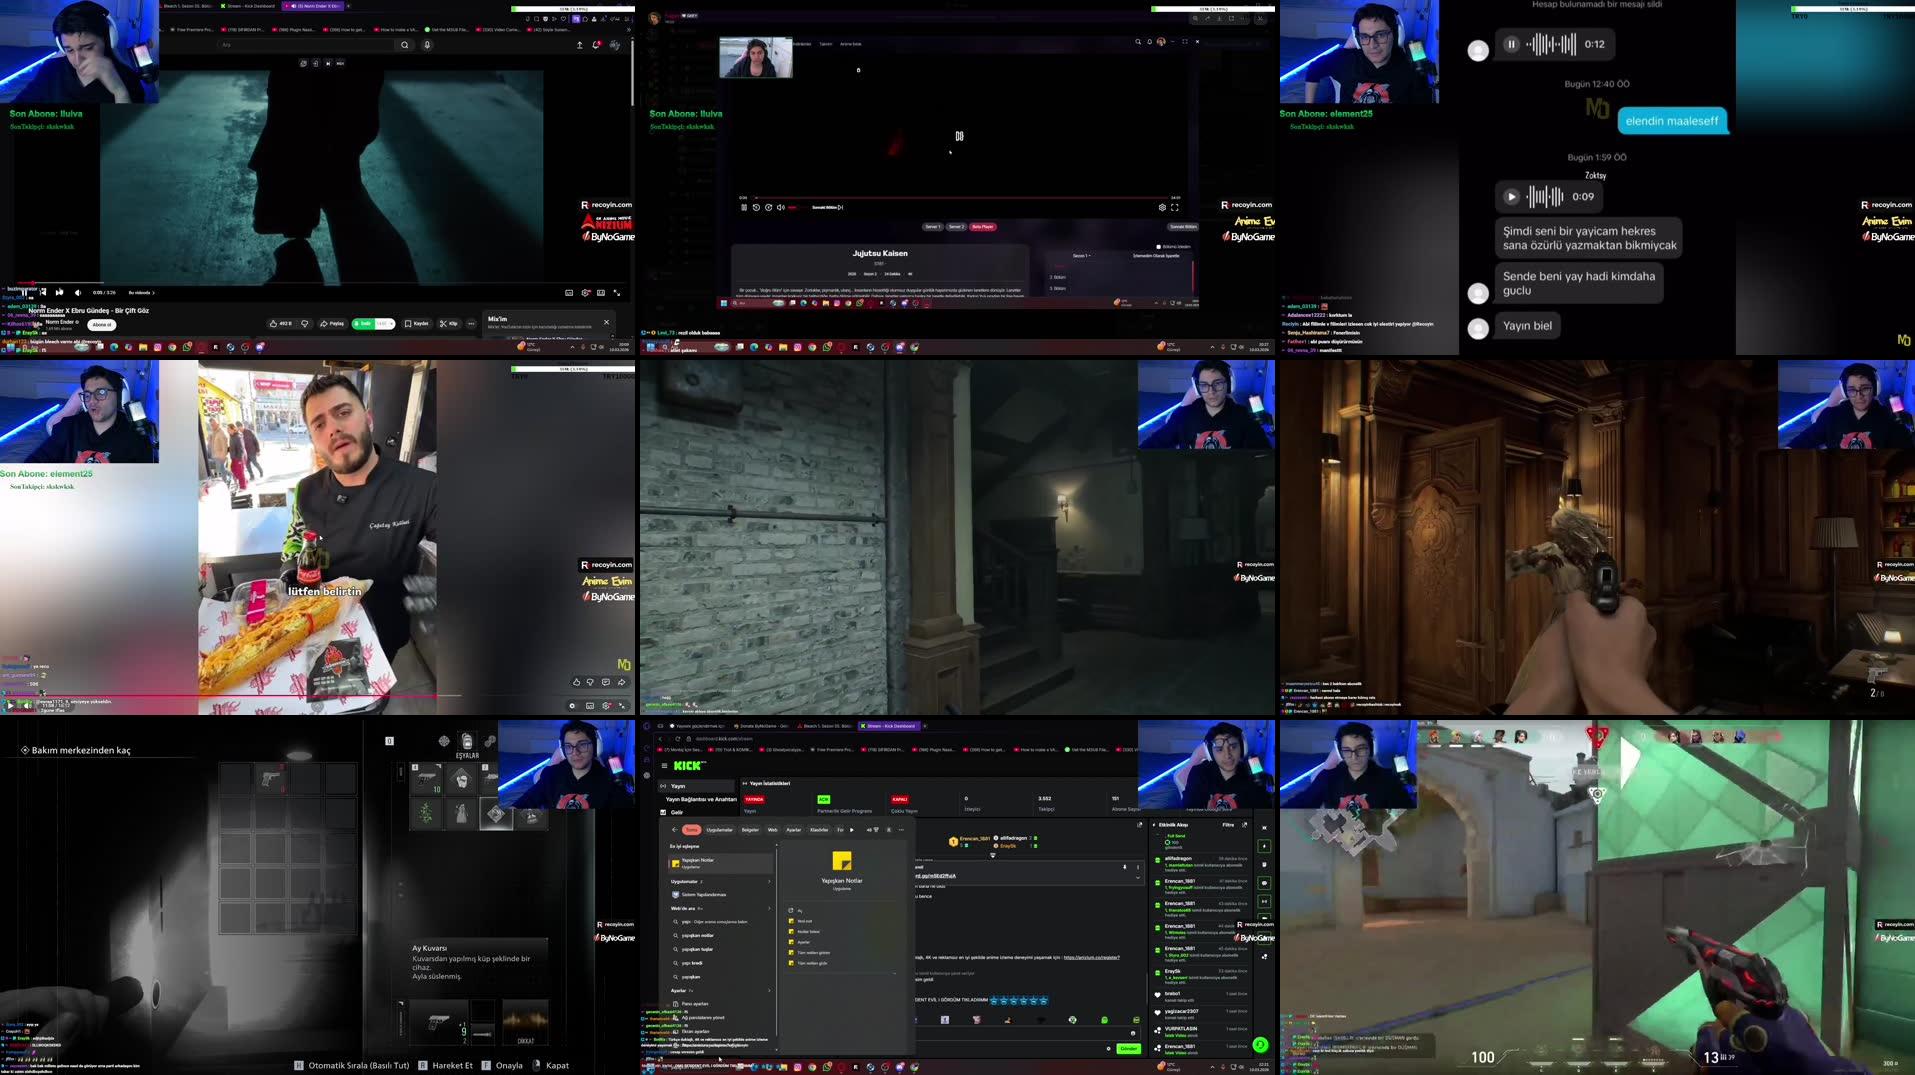Select the Belgeler filter in Windows search

click(x=750, y=830)
